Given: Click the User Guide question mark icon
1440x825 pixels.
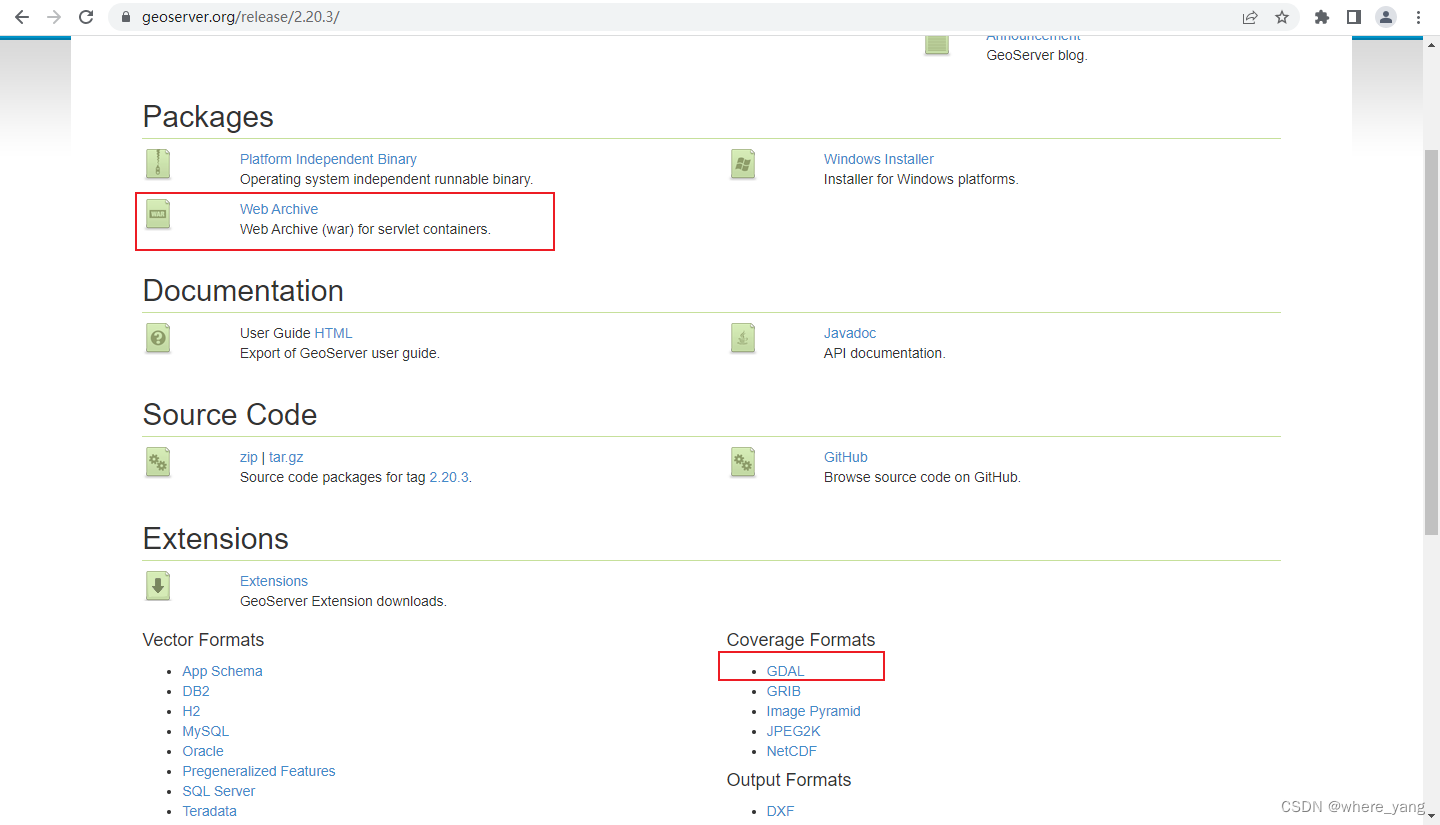Looking at the screenshot, I should pyautogui.click(x=157, y=337).
